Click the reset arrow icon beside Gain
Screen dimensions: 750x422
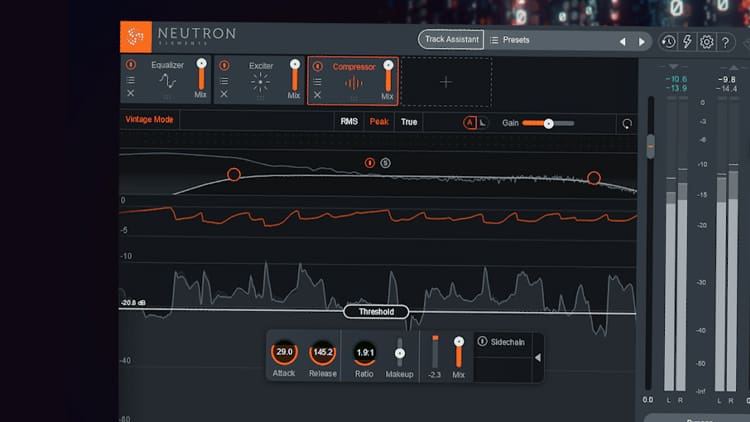[627, 123]
